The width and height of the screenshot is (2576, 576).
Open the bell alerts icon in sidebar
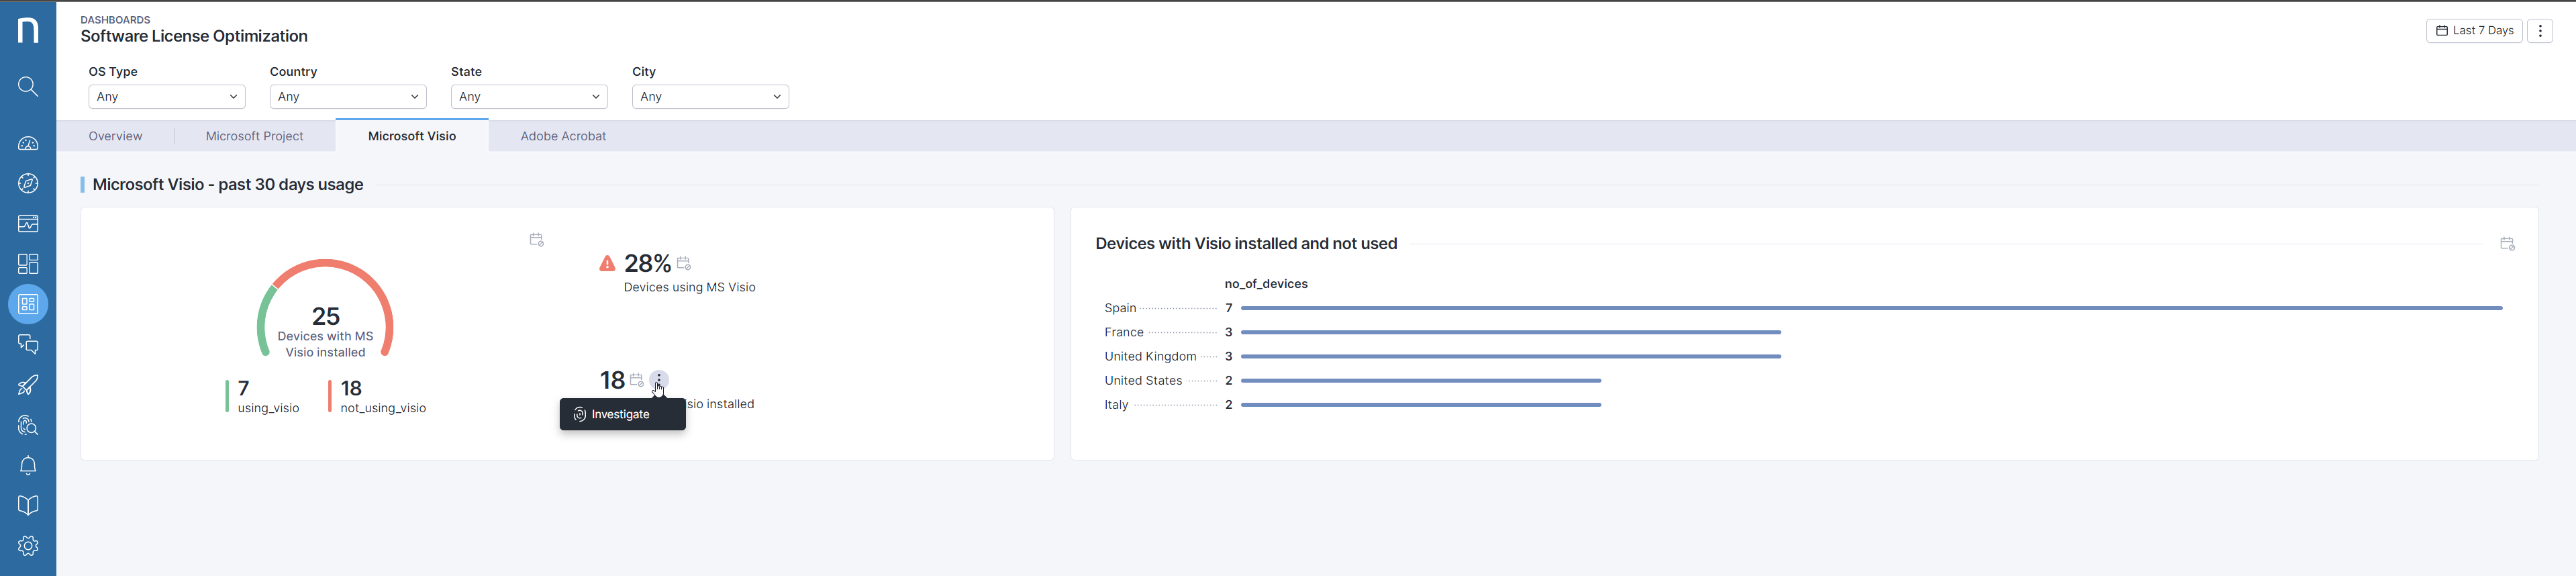(28, 466)
